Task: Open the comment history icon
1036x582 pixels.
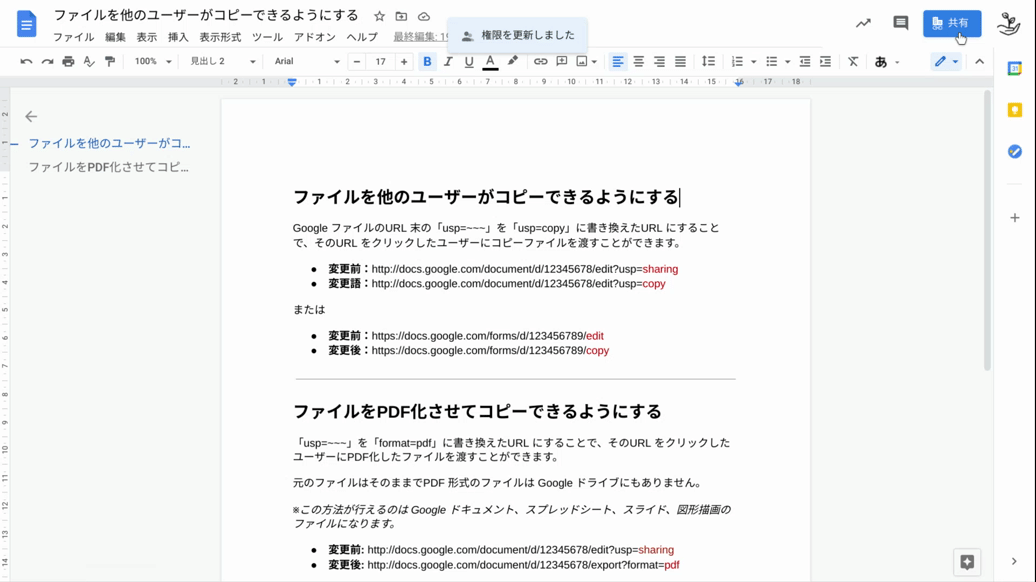Action: coord(901,23)
